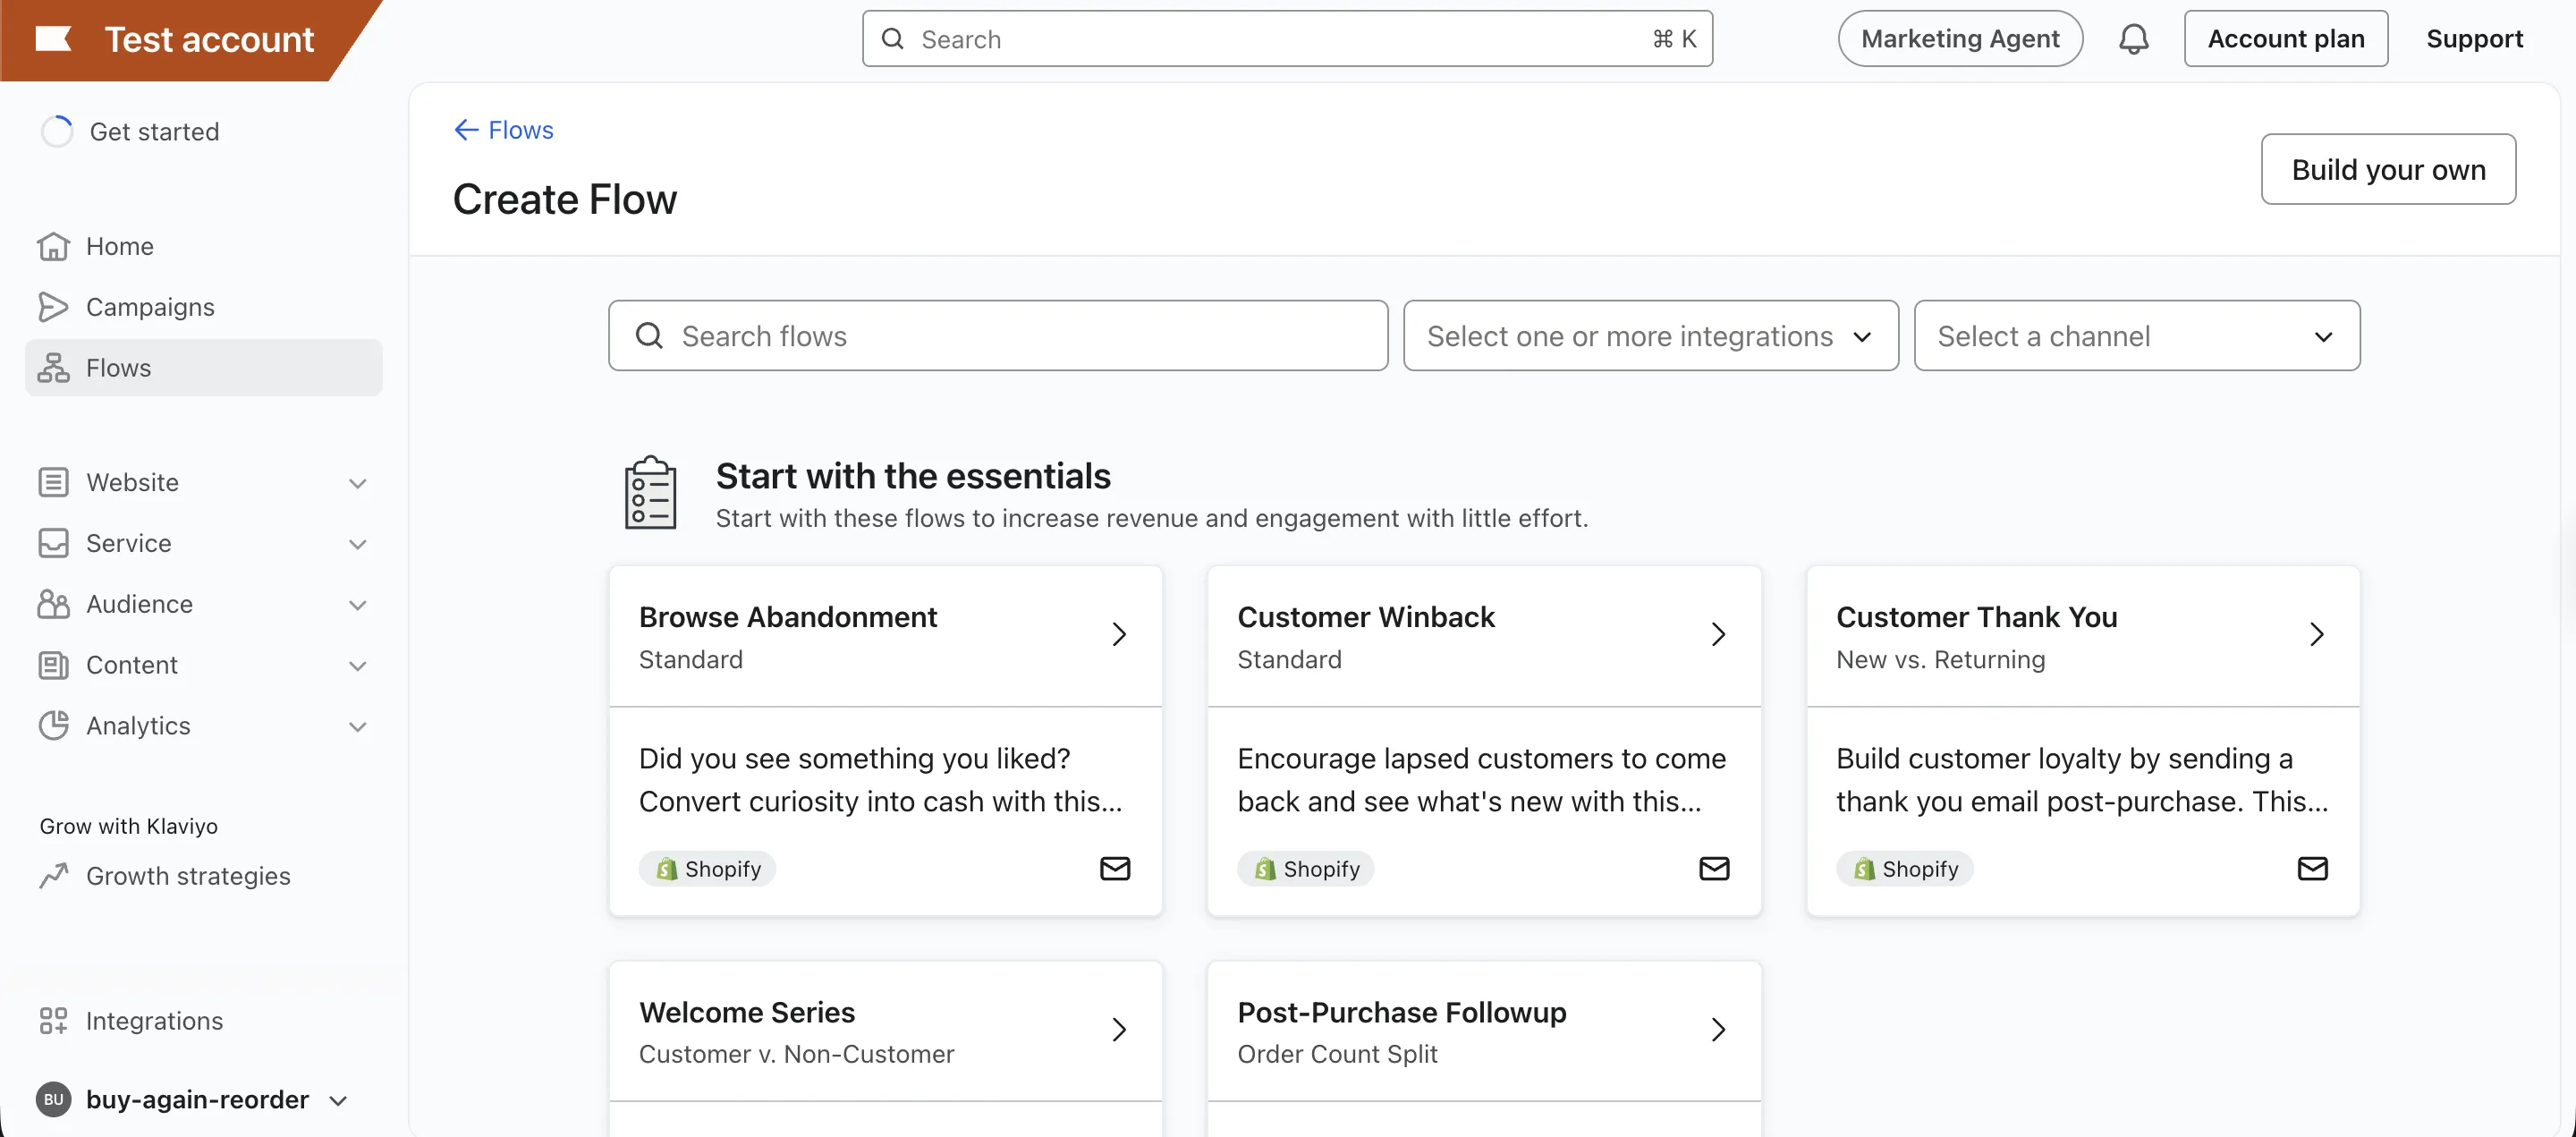Go to Home in the sidebar

pyautogui.click(x=204, y=246)
